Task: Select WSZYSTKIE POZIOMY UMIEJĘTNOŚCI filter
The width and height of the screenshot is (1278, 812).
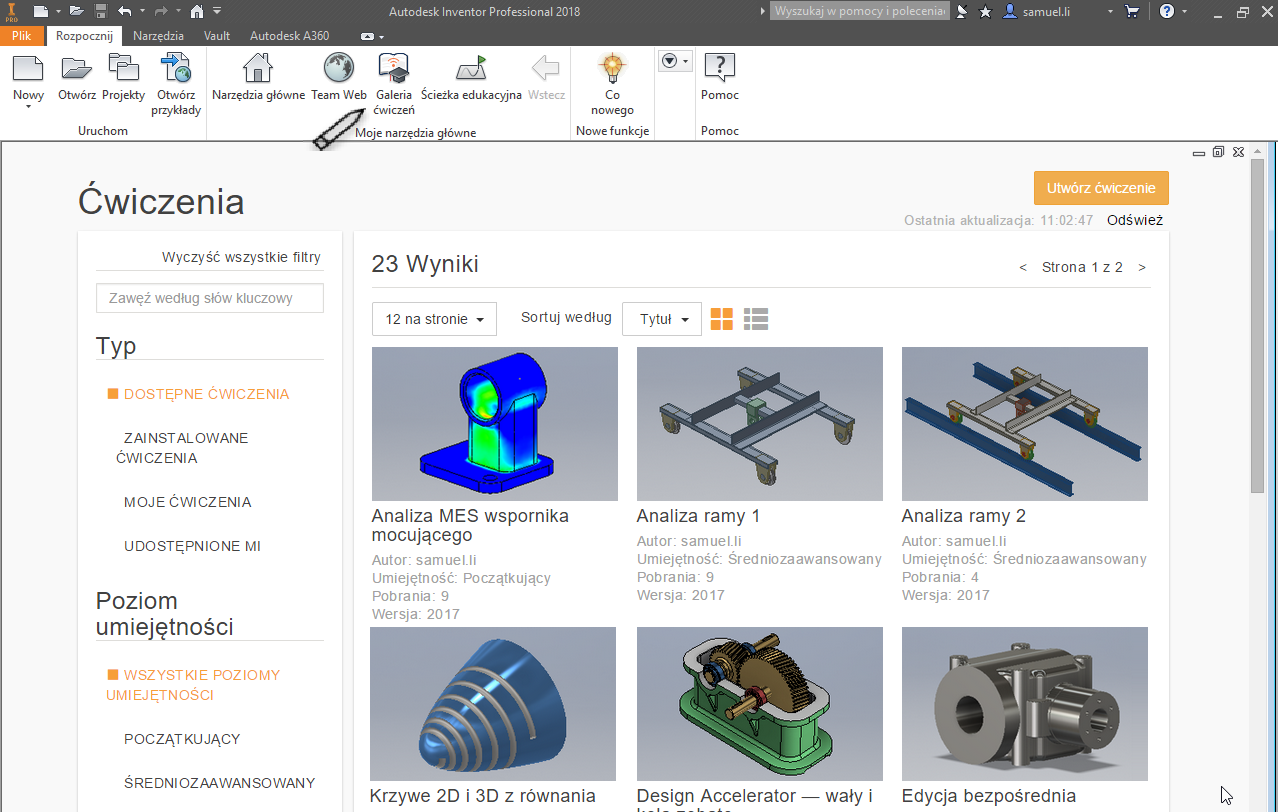Action: pos(194,685)
